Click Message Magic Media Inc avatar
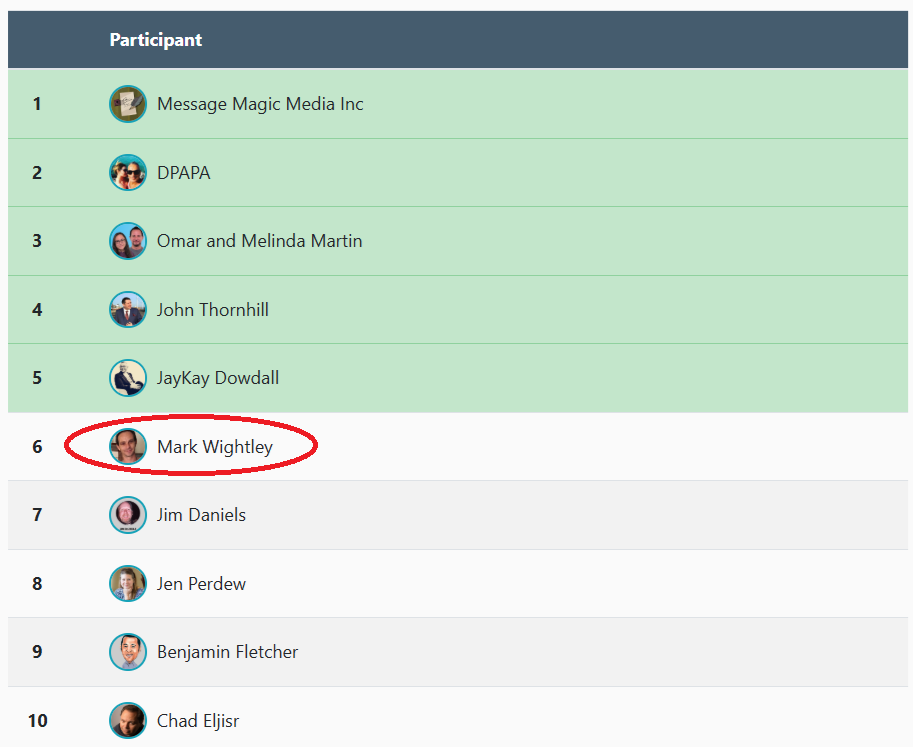This screenshot has height=747, width=913. [x=128, y=104]
